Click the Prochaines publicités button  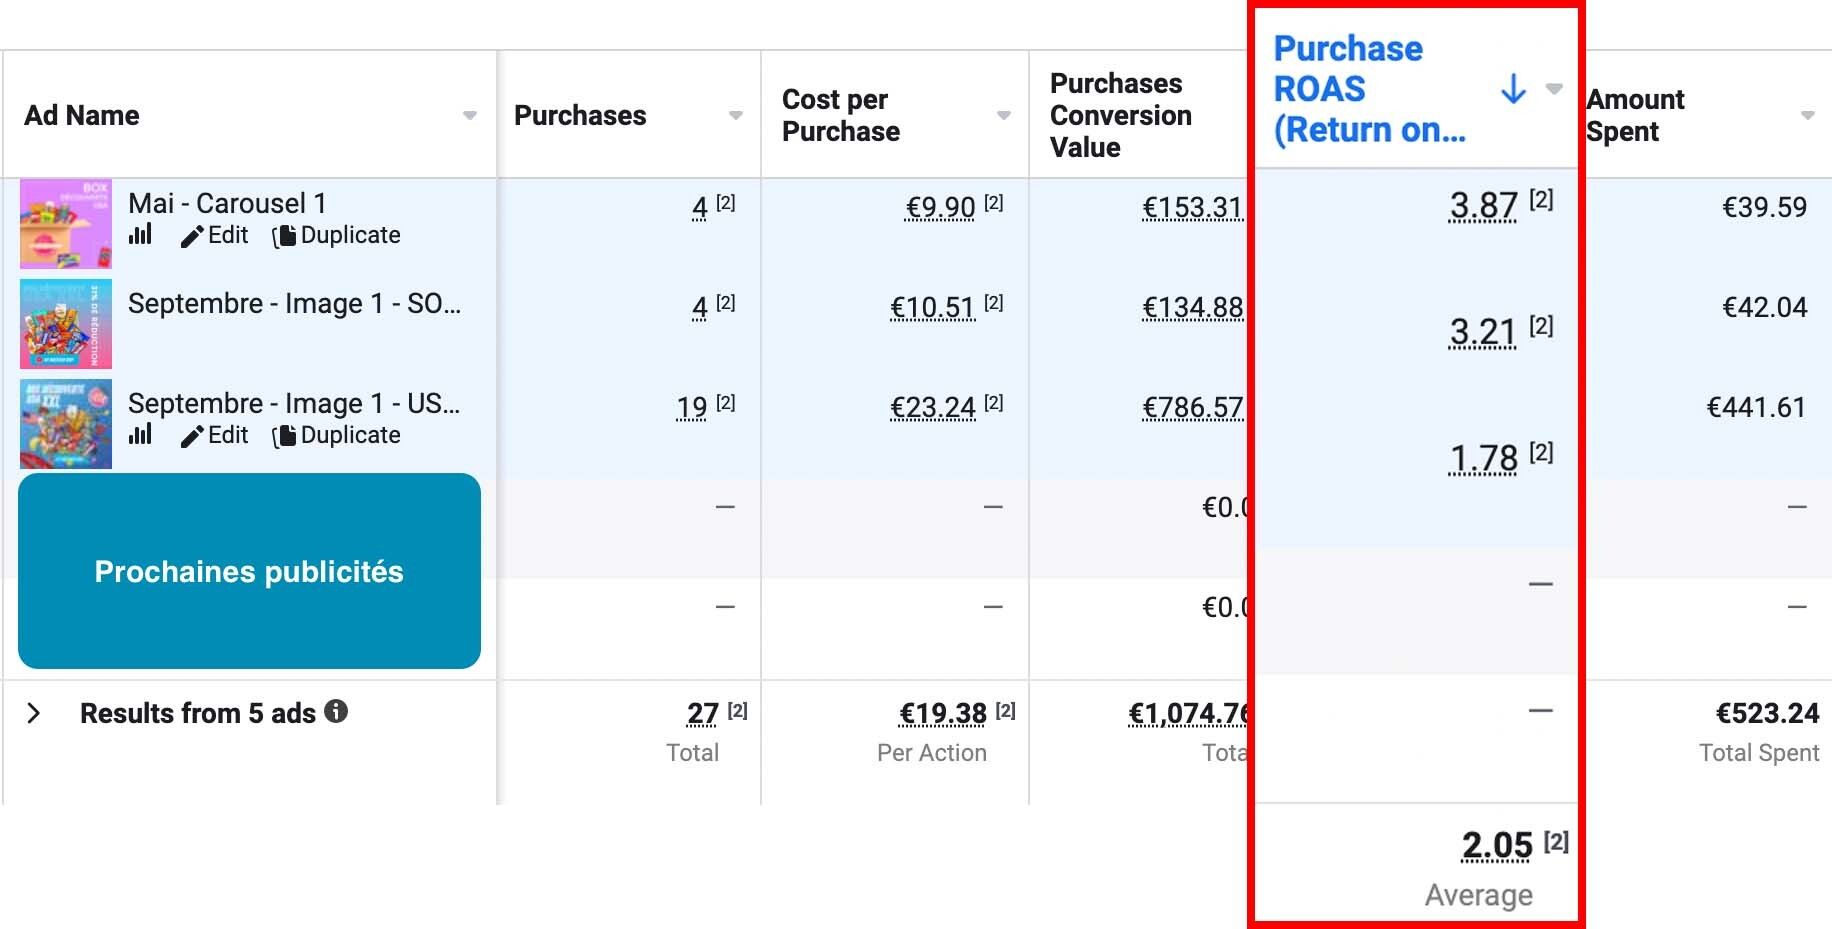click(249, 571)
